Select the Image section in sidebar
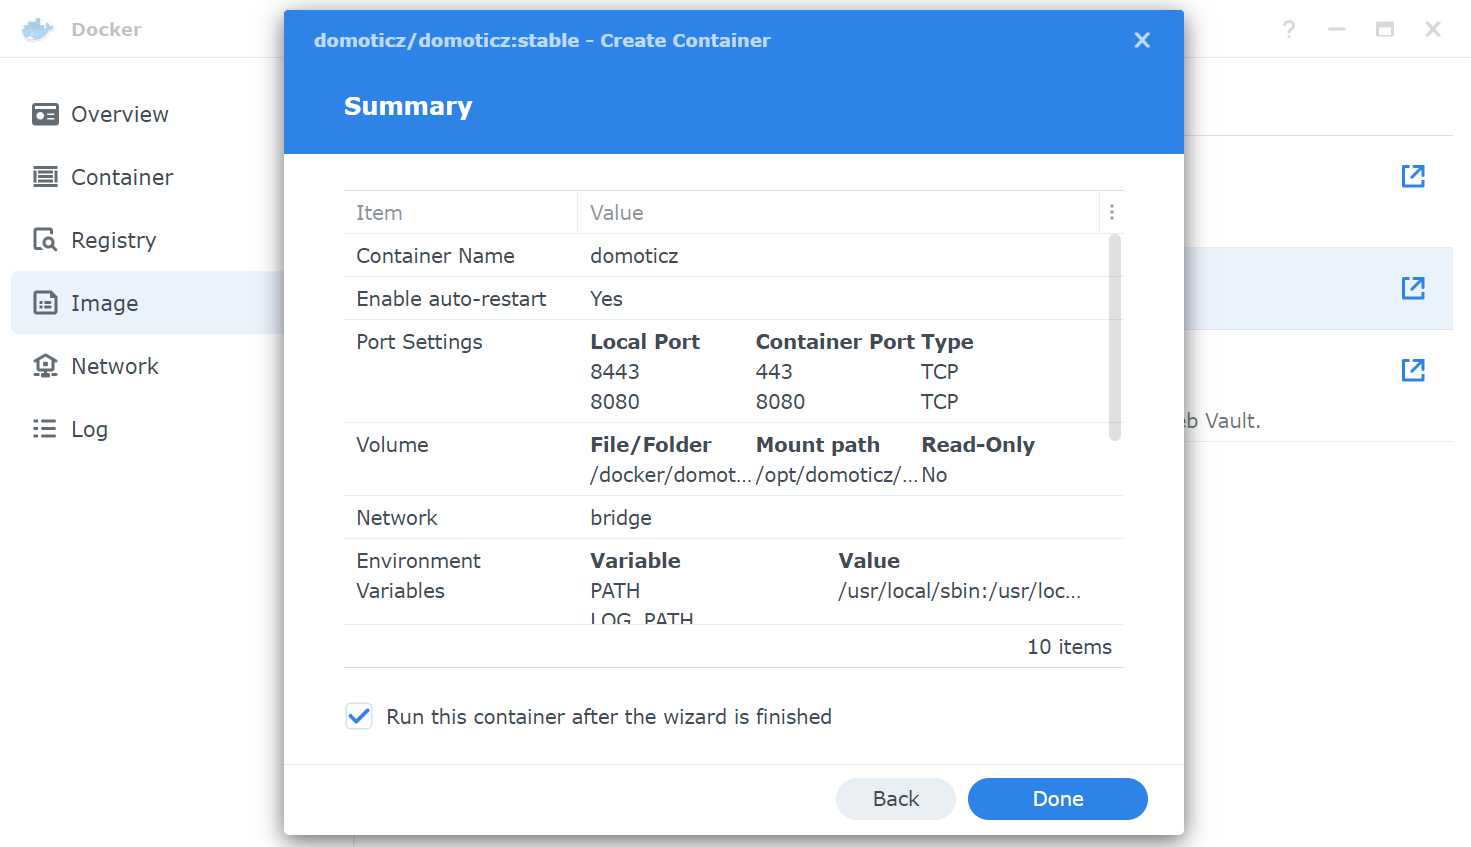The height and width of the screenshot is (847, 1471). (148, 303)
